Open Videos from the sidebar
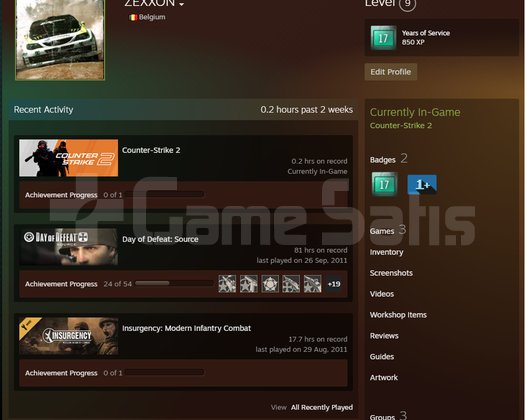The width and height of the screenshot is (525, 420). pos(382,294)
